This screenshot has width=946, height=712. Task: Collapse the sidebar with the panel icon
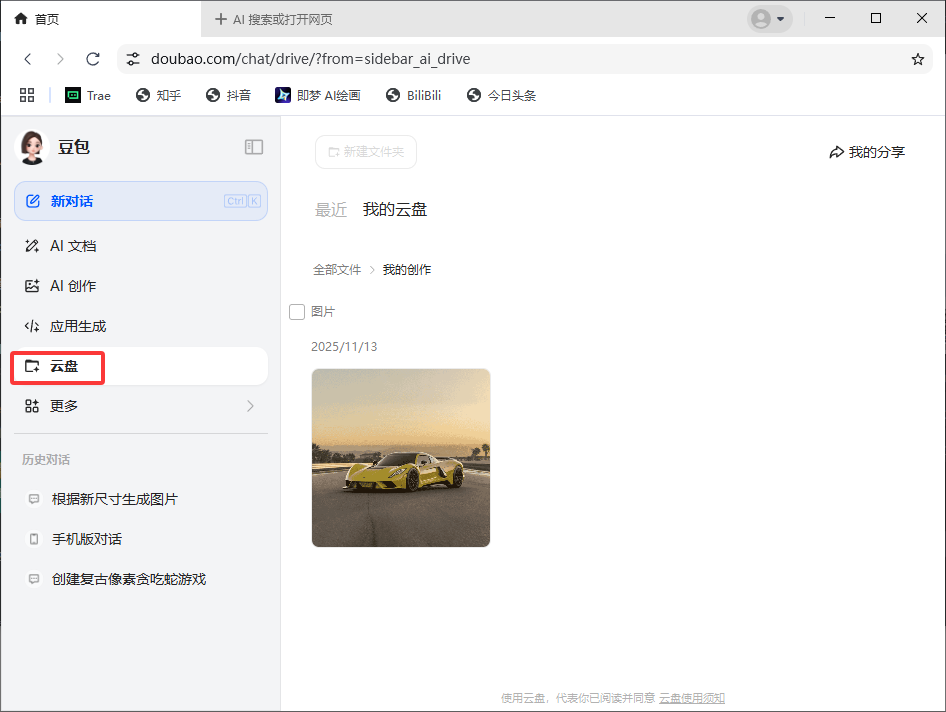(x=254, y=146)
